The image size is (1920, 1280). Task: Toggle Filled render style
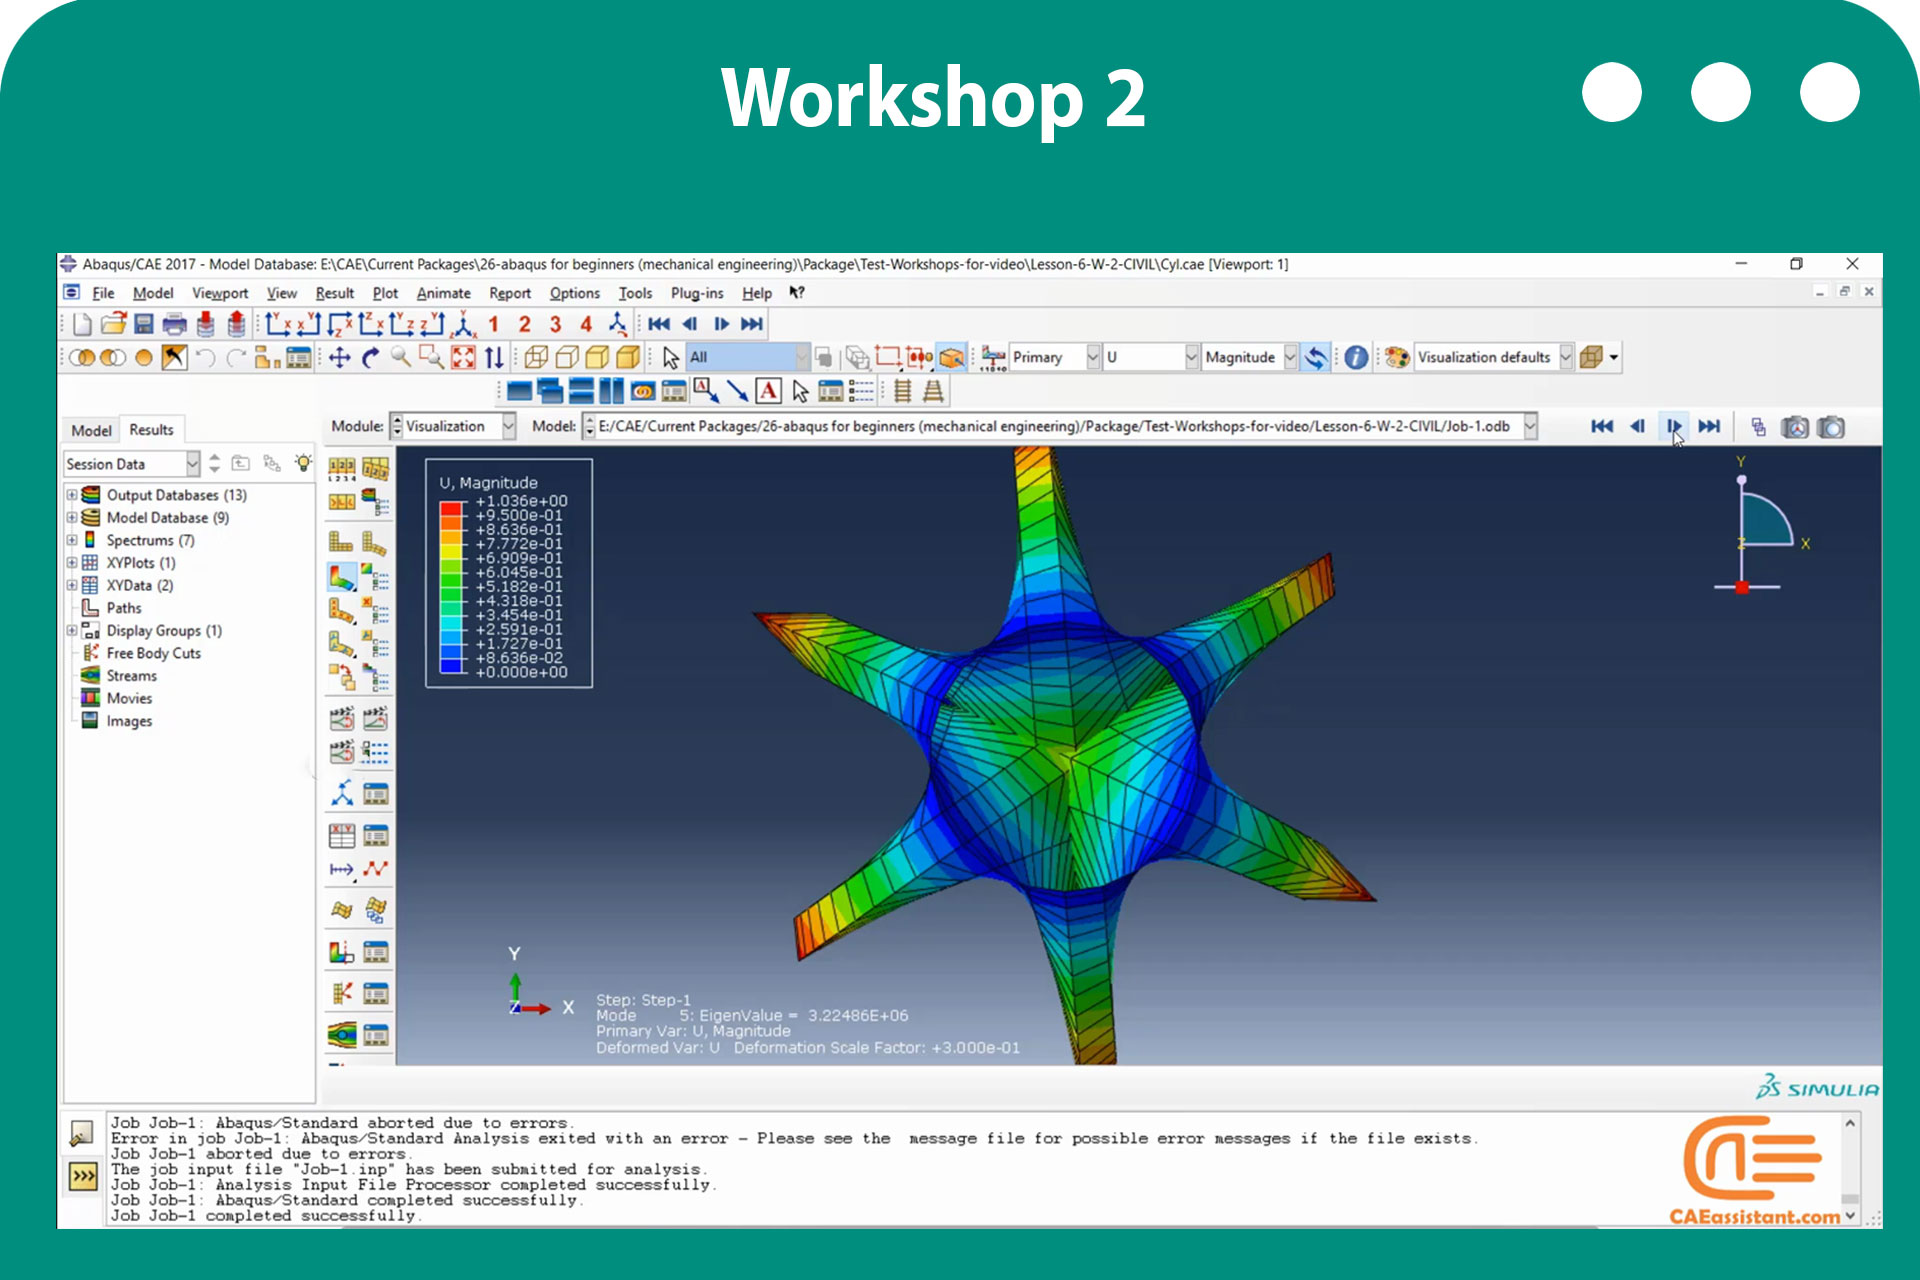[598, 357]
